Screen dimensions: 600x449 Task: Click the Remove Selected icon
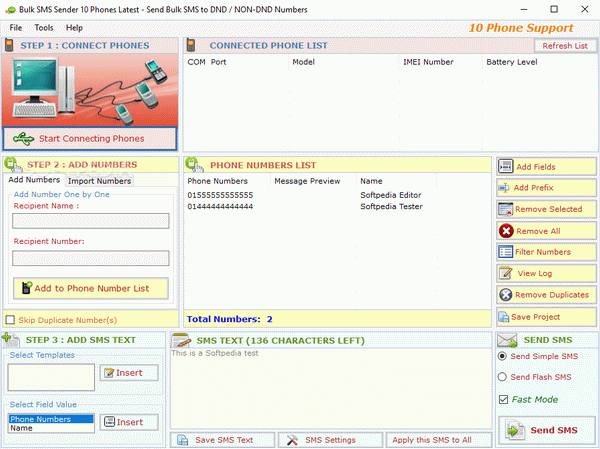tap(505, 209)
